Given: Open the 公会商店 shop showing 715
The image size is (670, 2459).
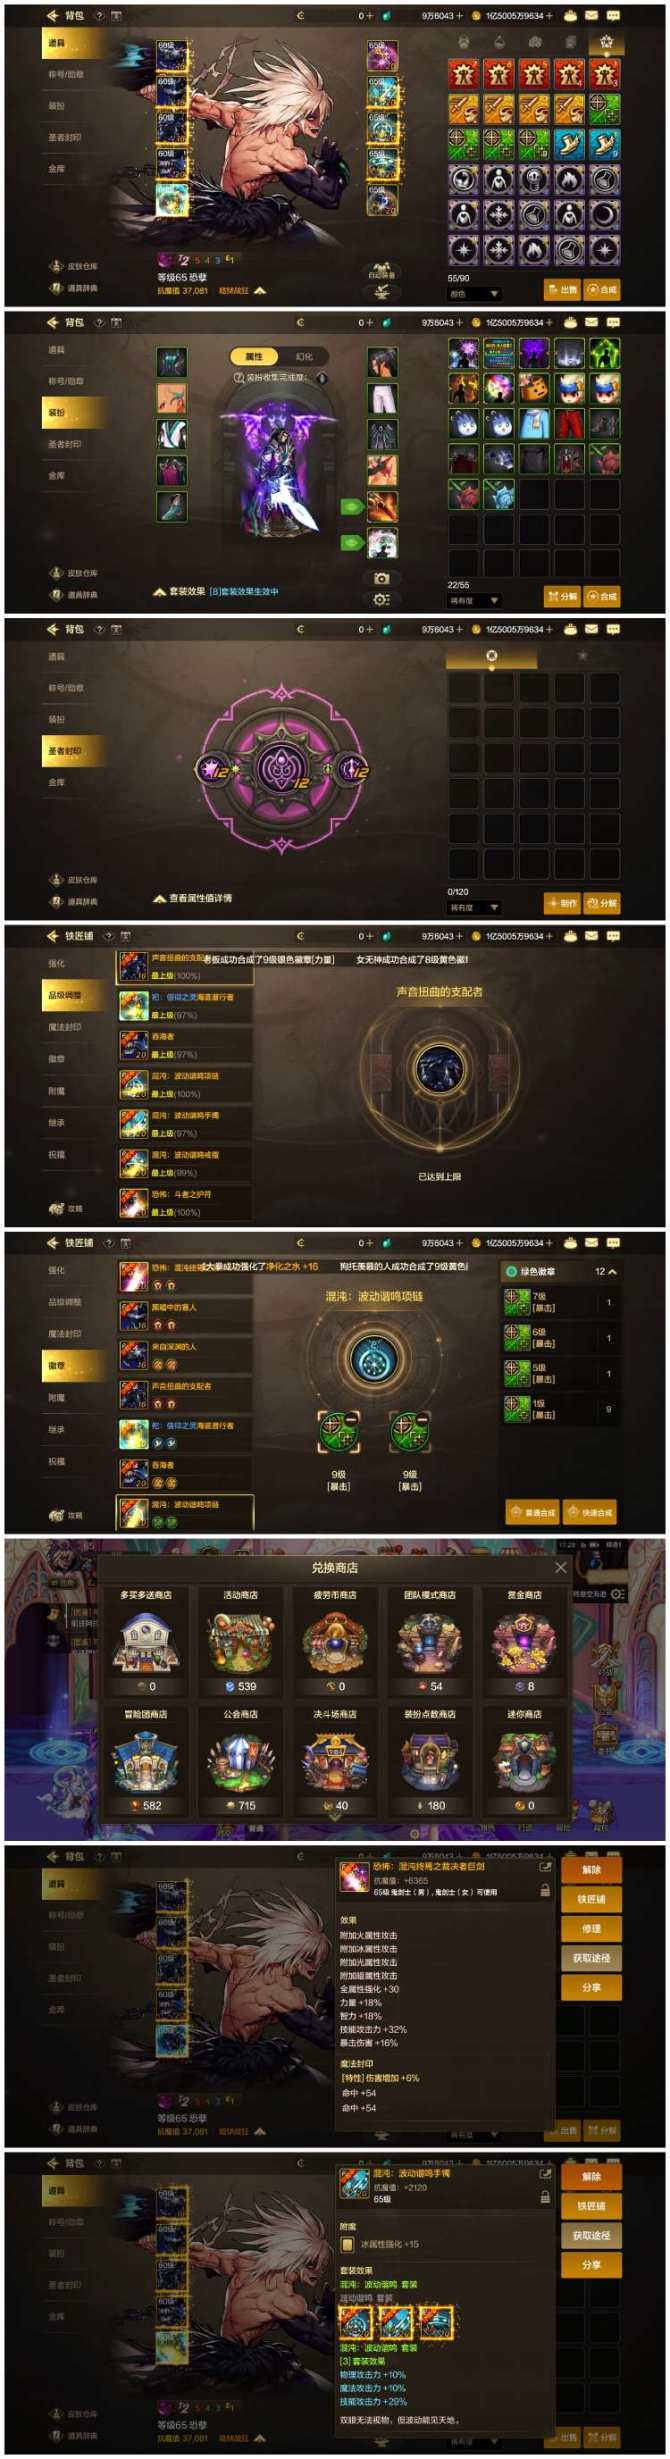Looking at the screenshot, I should (240, 1760).
